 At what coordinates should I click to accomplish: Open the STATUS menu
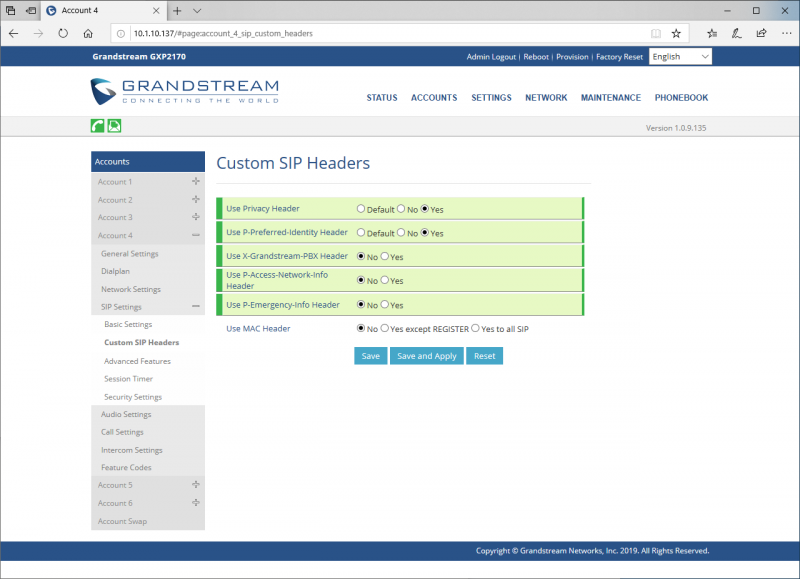[382, 97]
